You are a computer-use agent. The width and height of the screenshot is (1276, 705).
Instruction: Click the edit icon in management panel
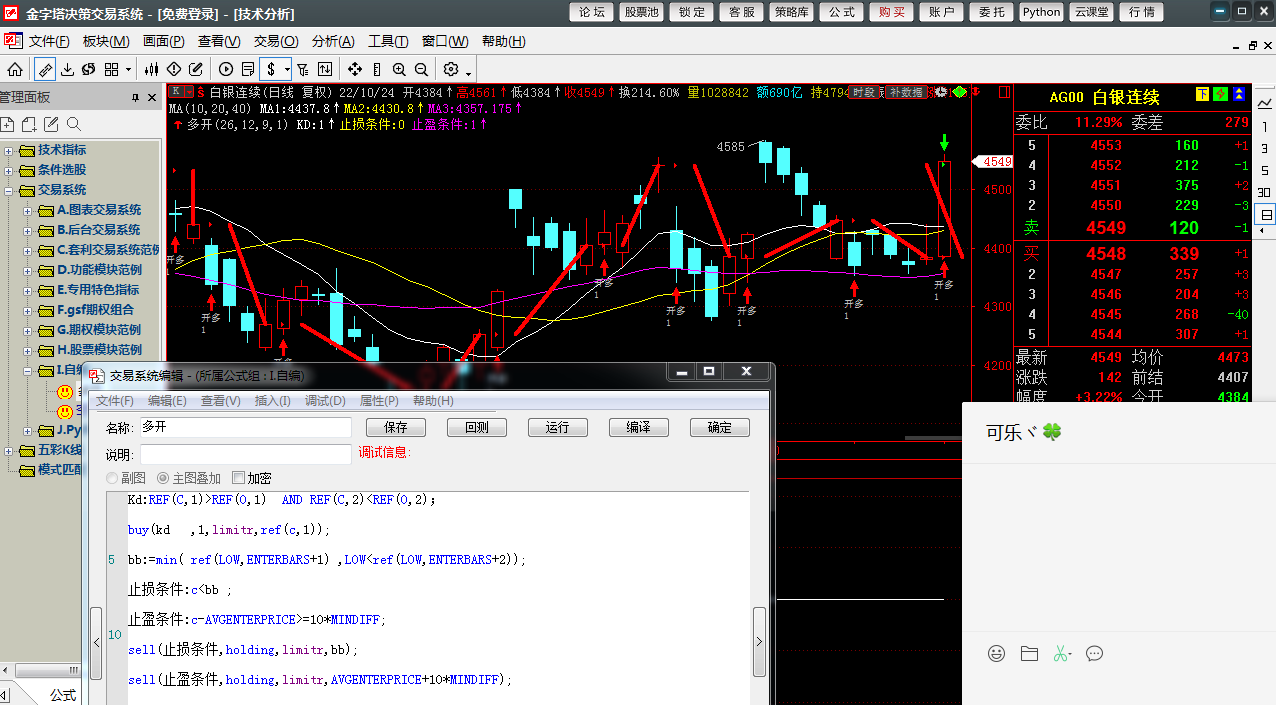51,124
